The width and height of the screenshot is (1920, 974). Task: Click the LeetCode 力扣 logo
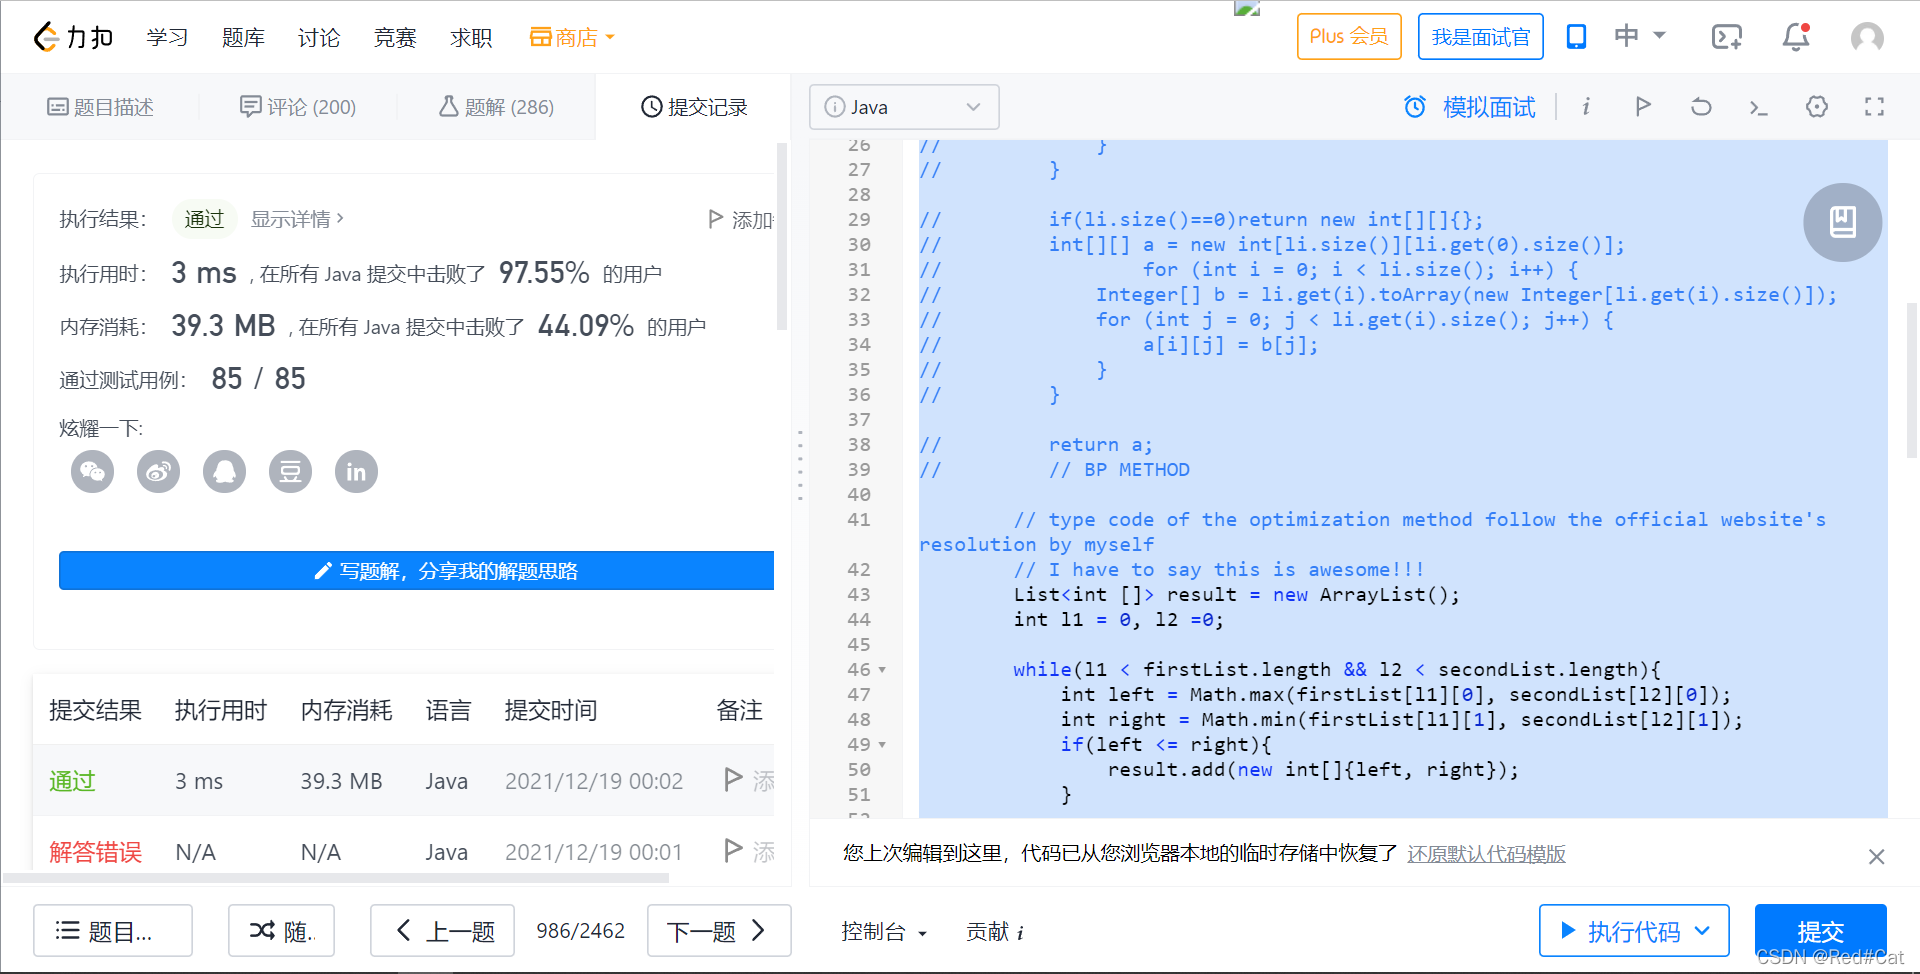73,37
